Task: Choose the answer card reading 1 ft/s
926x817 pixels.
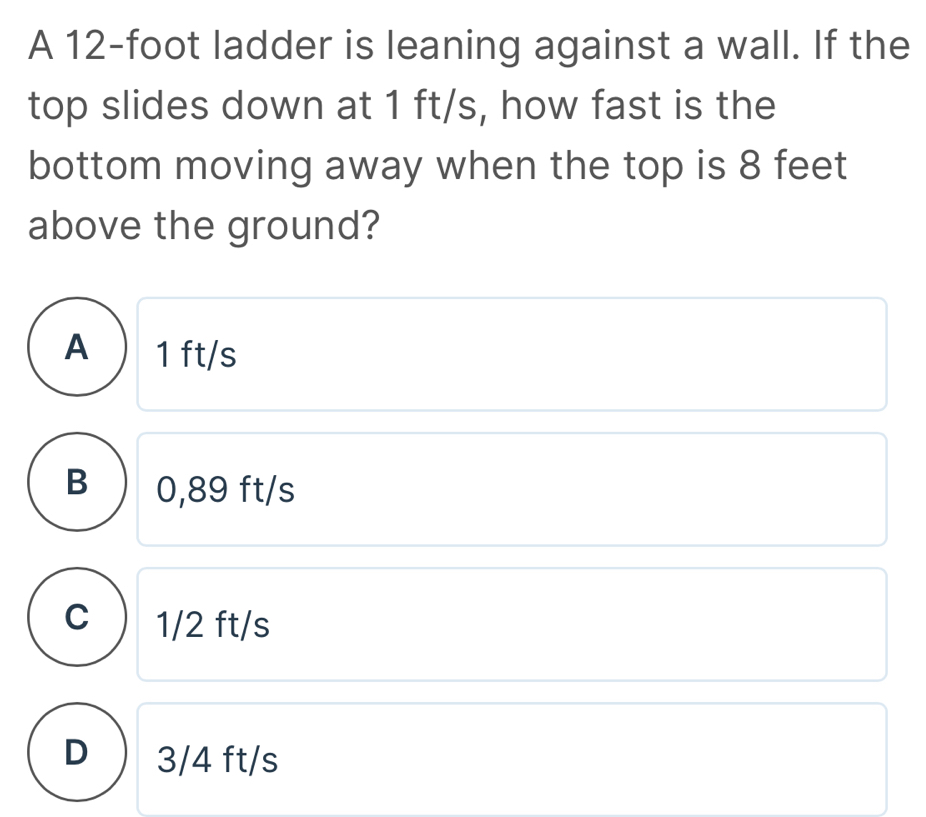Action: (x=512, y=353)
